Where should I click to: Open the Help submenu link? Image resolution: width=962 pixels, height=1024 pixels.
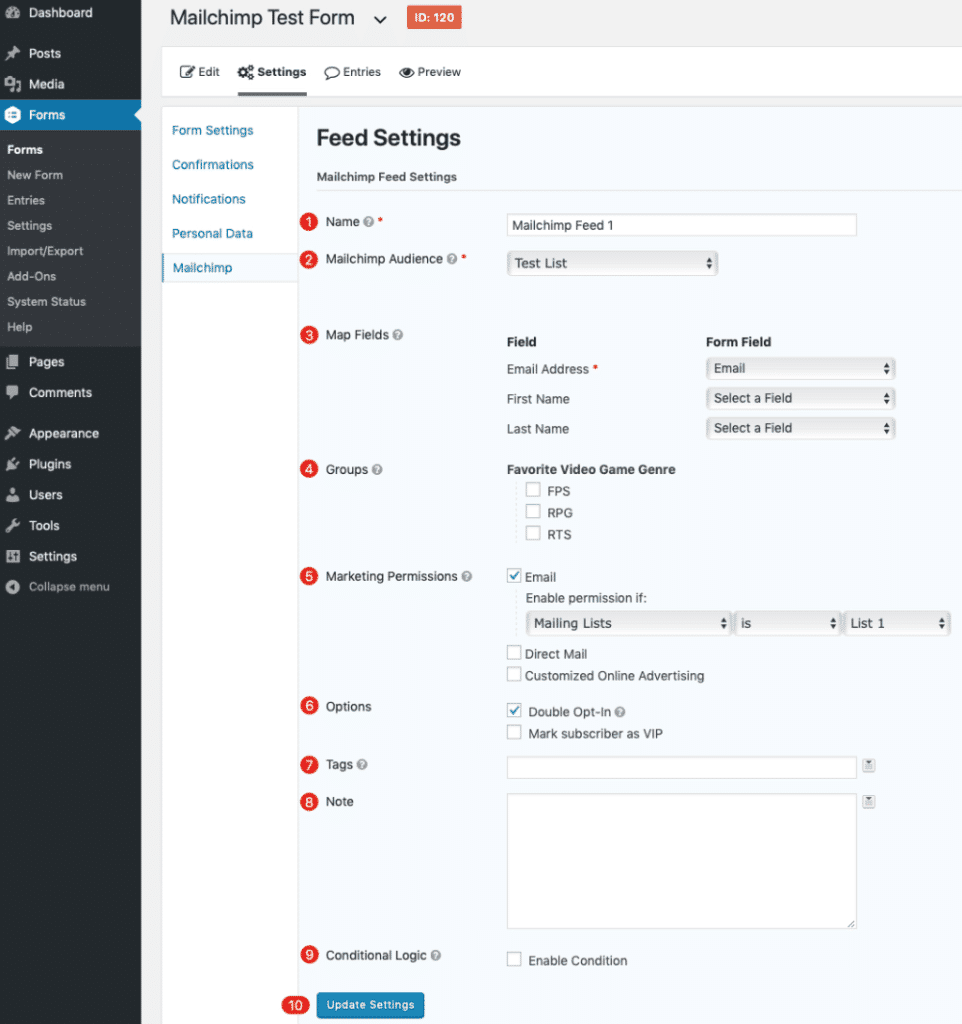(20, 327)
